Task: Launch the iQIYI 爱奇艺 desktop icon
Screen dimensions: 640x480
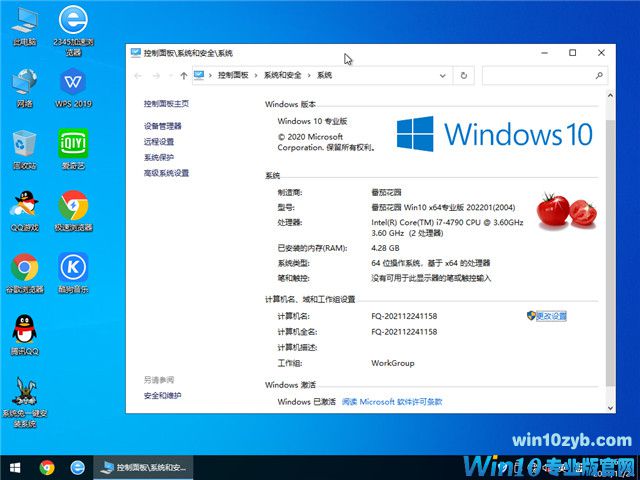Action: tap(73, 149)
